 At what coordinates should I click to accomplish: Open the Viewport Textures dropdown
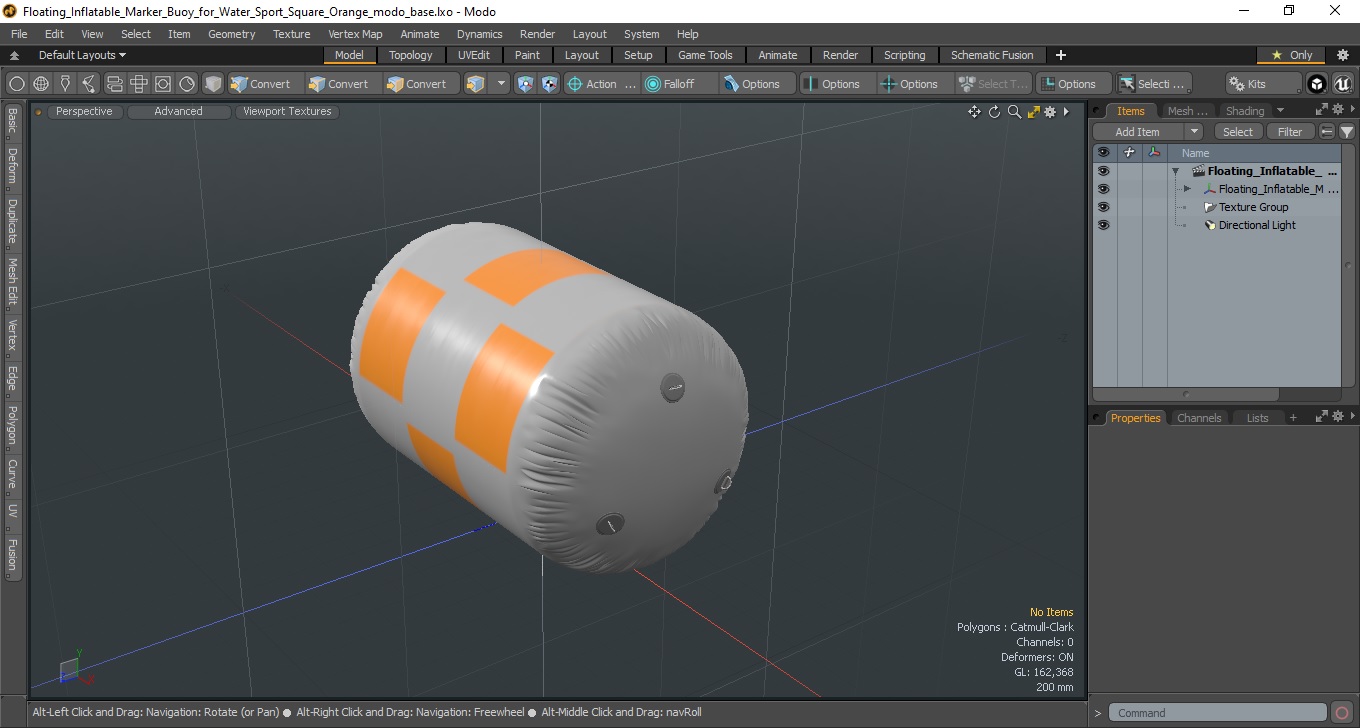click(287, 112)
